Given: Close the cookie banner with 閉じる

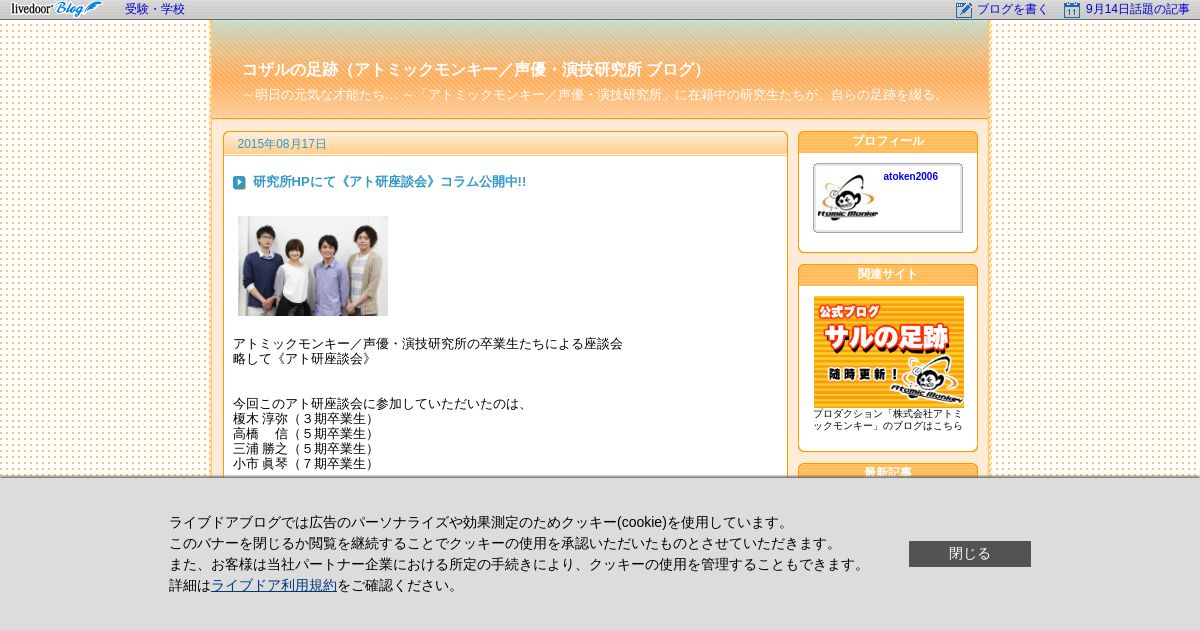Looking at the screenshot, I should (x=970, y=554).
